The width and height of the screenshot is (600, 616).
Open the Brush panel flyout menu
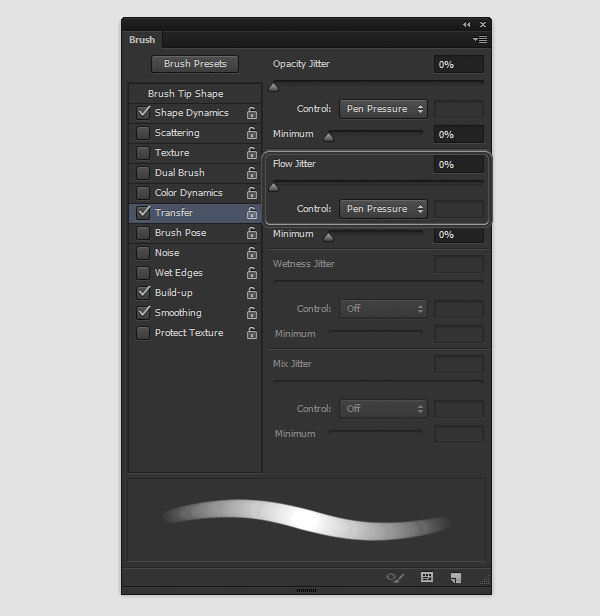[481, 40]
